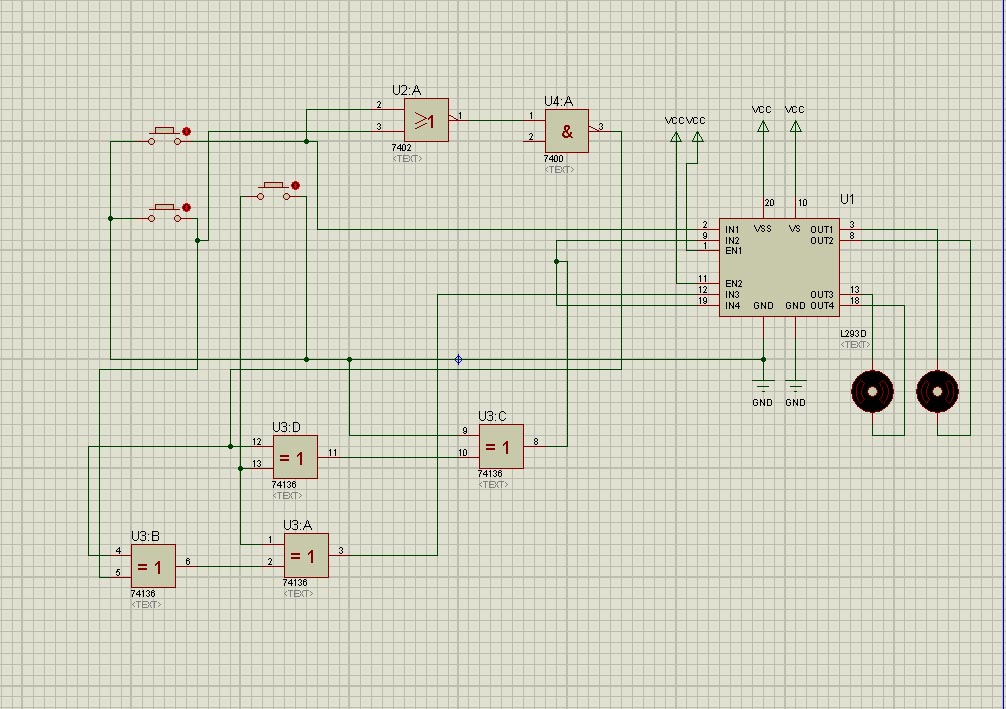Pick the U3:C XOR gate
The height and width of the screenshot is (709, 1006).
click(501, 447)
